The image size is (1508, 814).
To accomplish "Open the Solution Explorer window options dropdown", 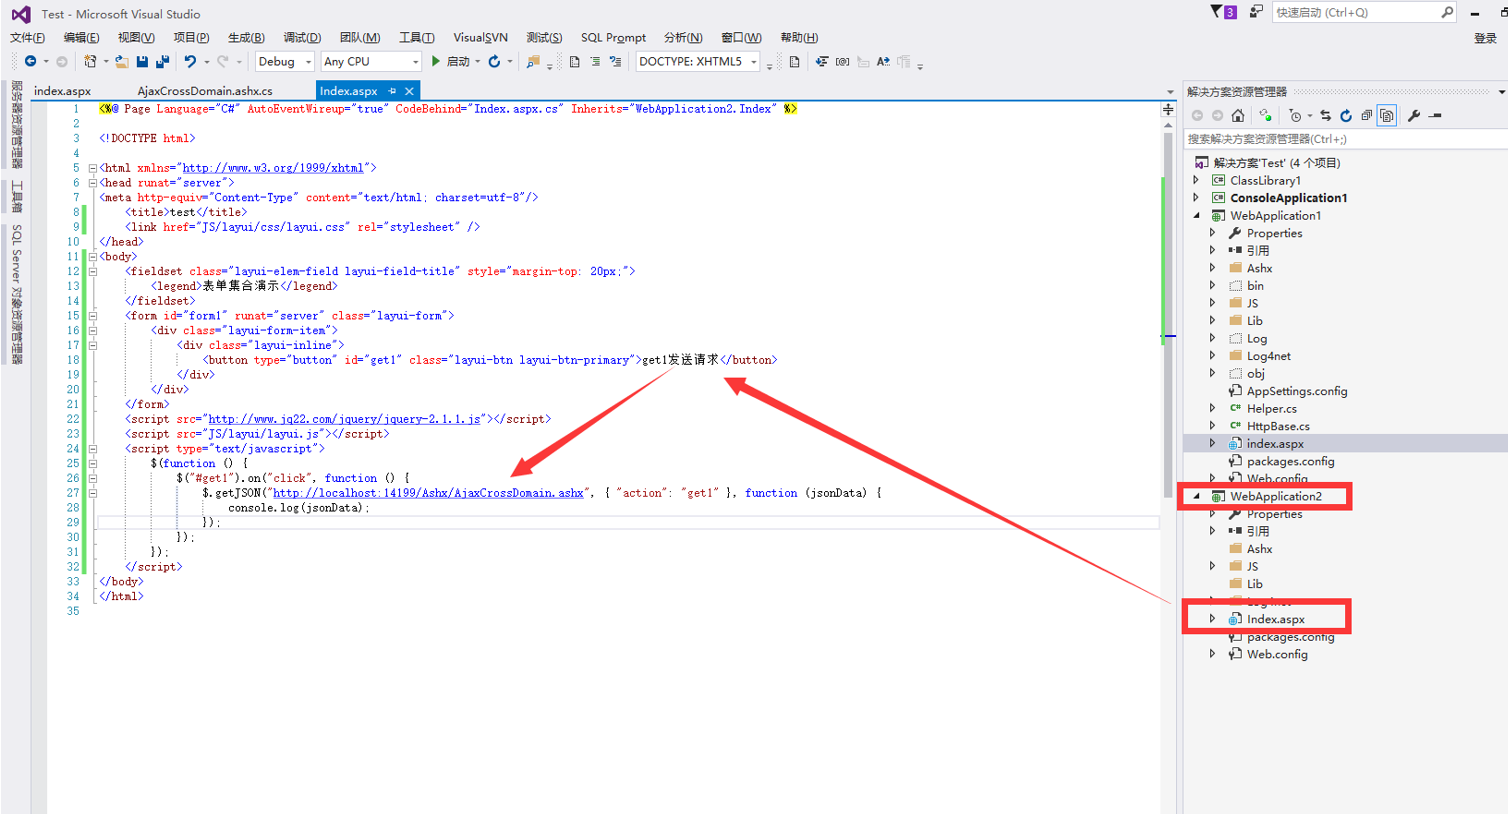I will (x=1501, y=92).
